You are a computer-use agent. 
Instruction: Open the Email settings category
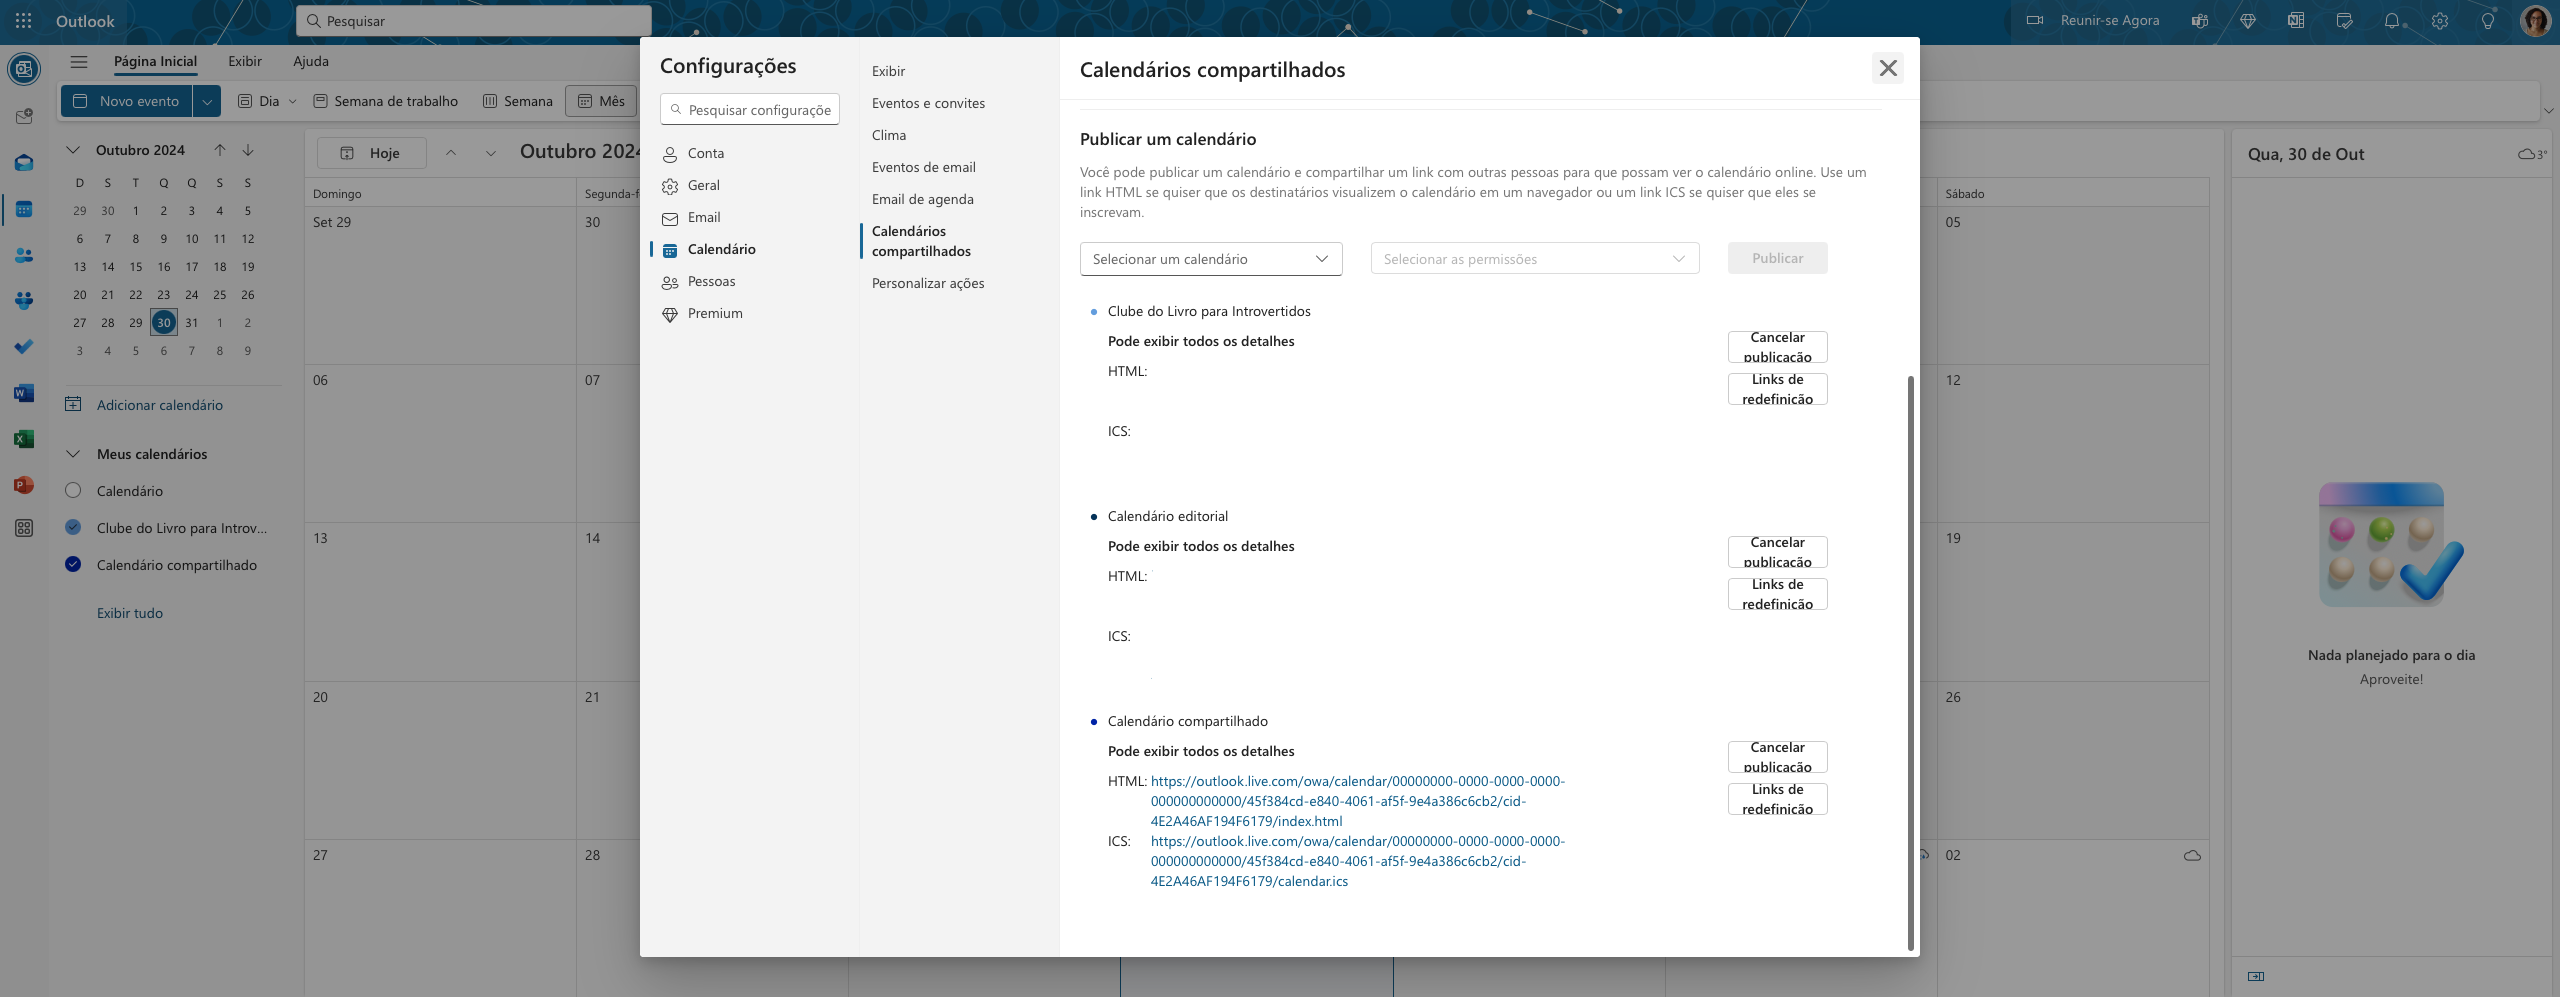pos(703,217)
